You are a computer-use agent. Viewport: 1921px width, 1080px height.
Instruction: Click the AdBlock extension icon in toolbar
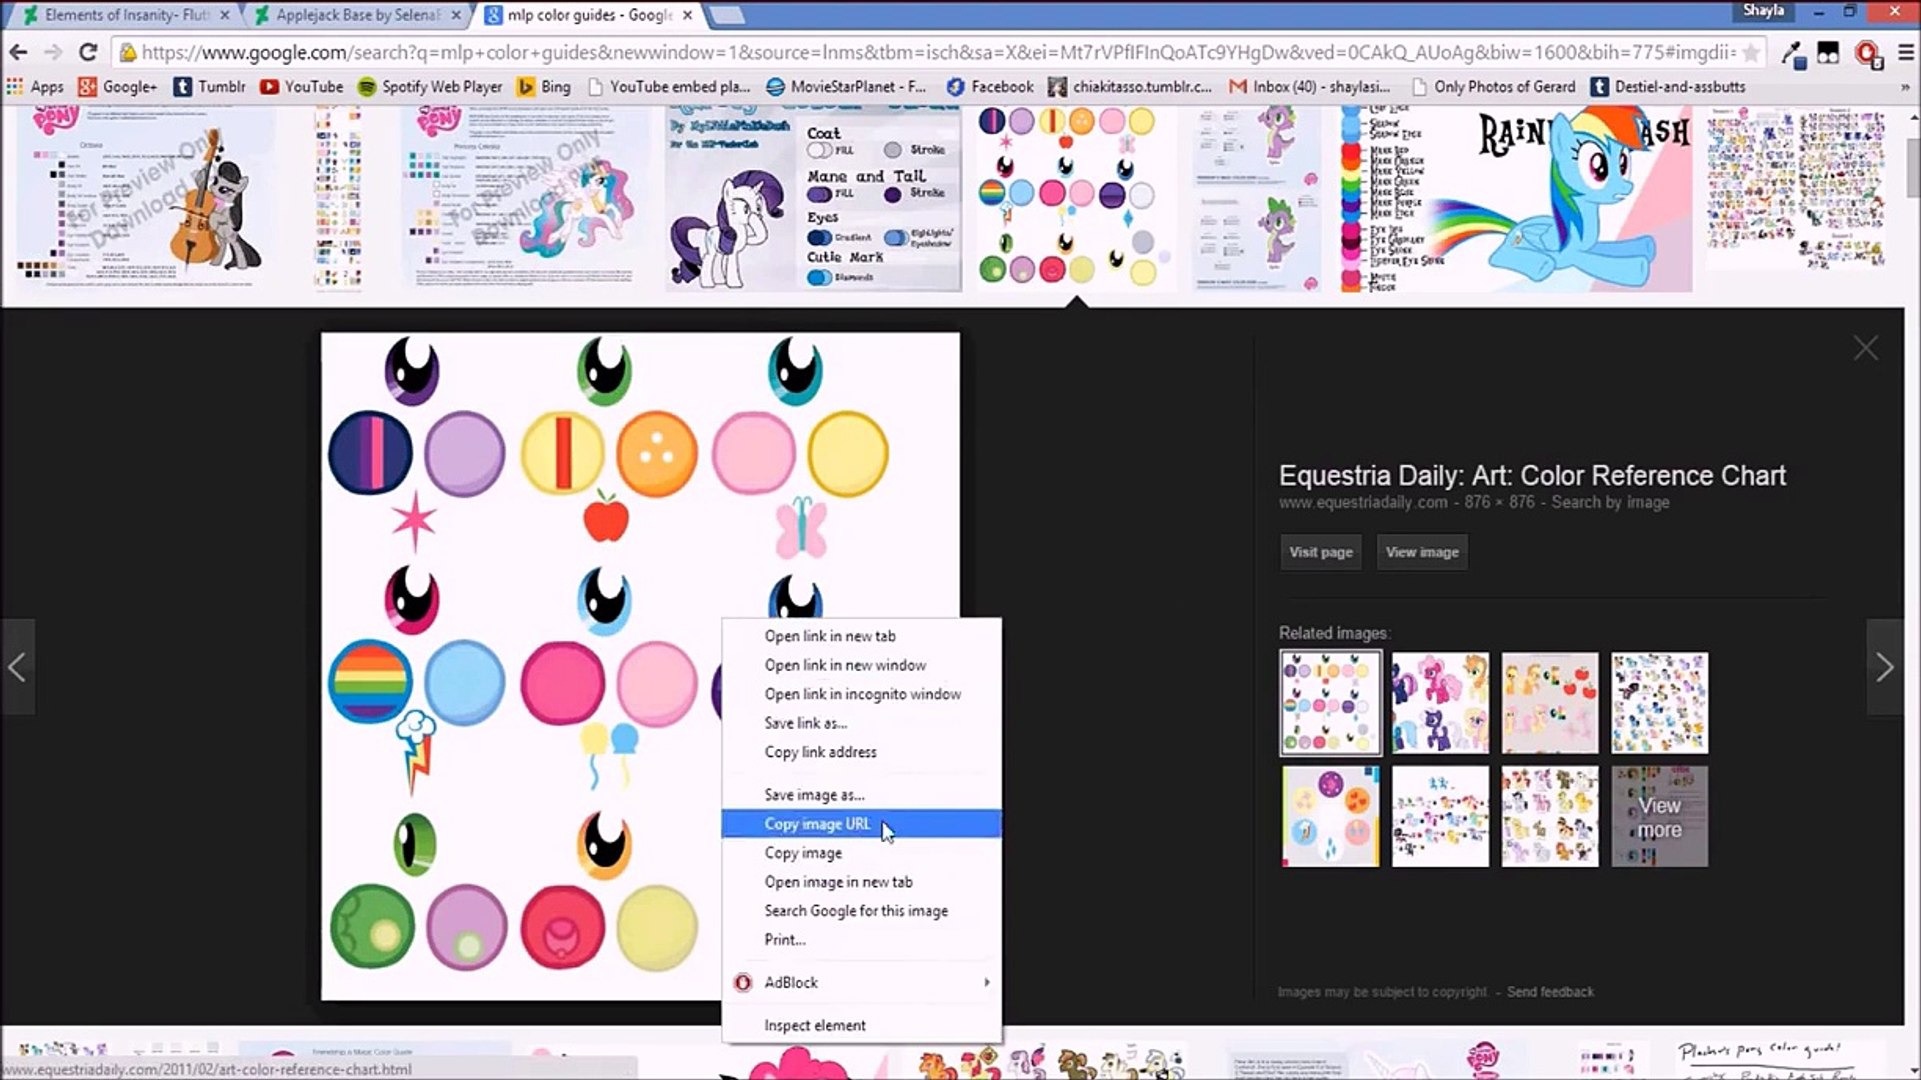point(1866,53)
